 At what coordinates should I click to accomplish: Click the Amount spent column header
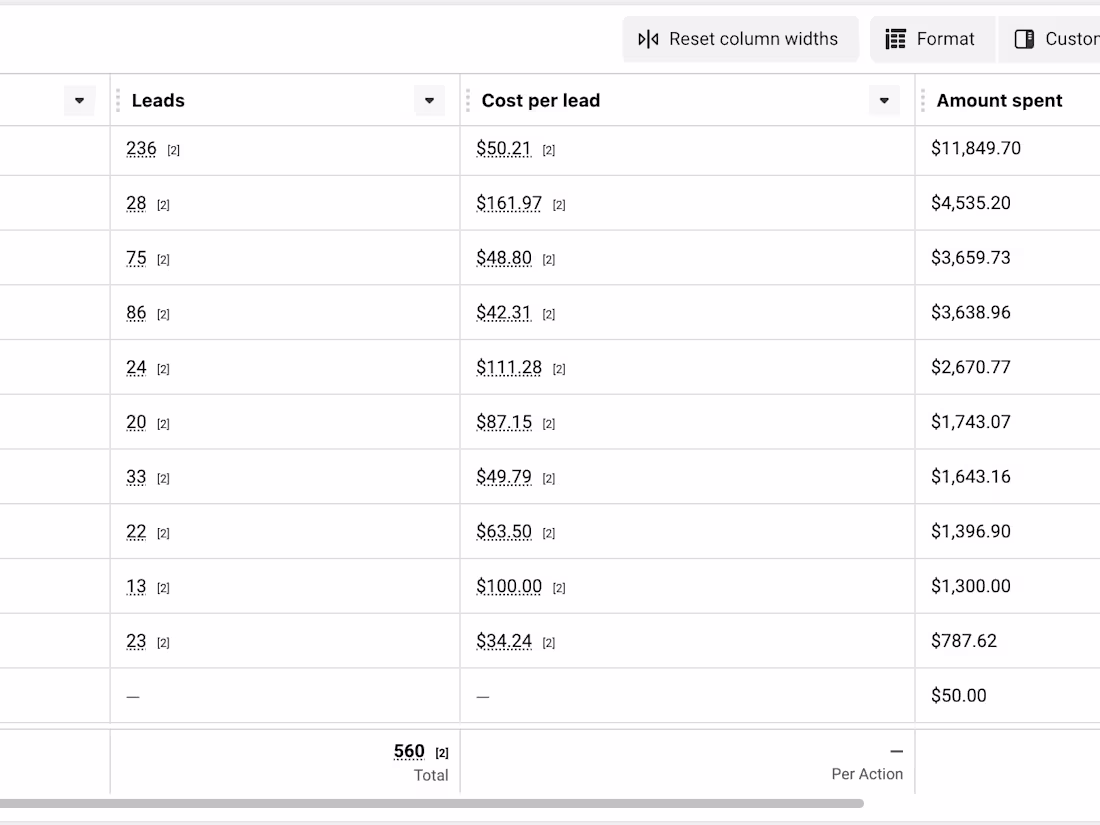click(x=999, y=100)
